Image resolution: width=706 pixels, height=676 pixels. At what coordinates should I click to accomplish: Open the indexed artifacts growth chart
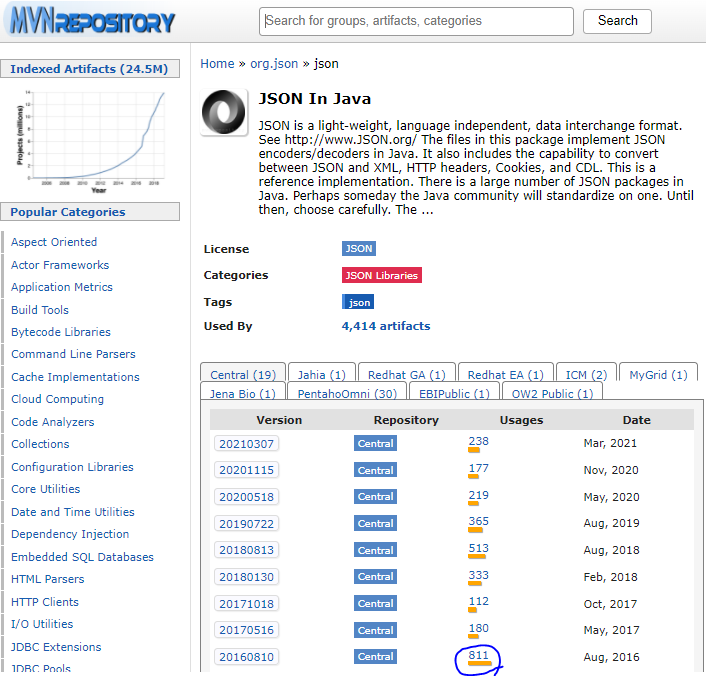[x=91, y=141]
